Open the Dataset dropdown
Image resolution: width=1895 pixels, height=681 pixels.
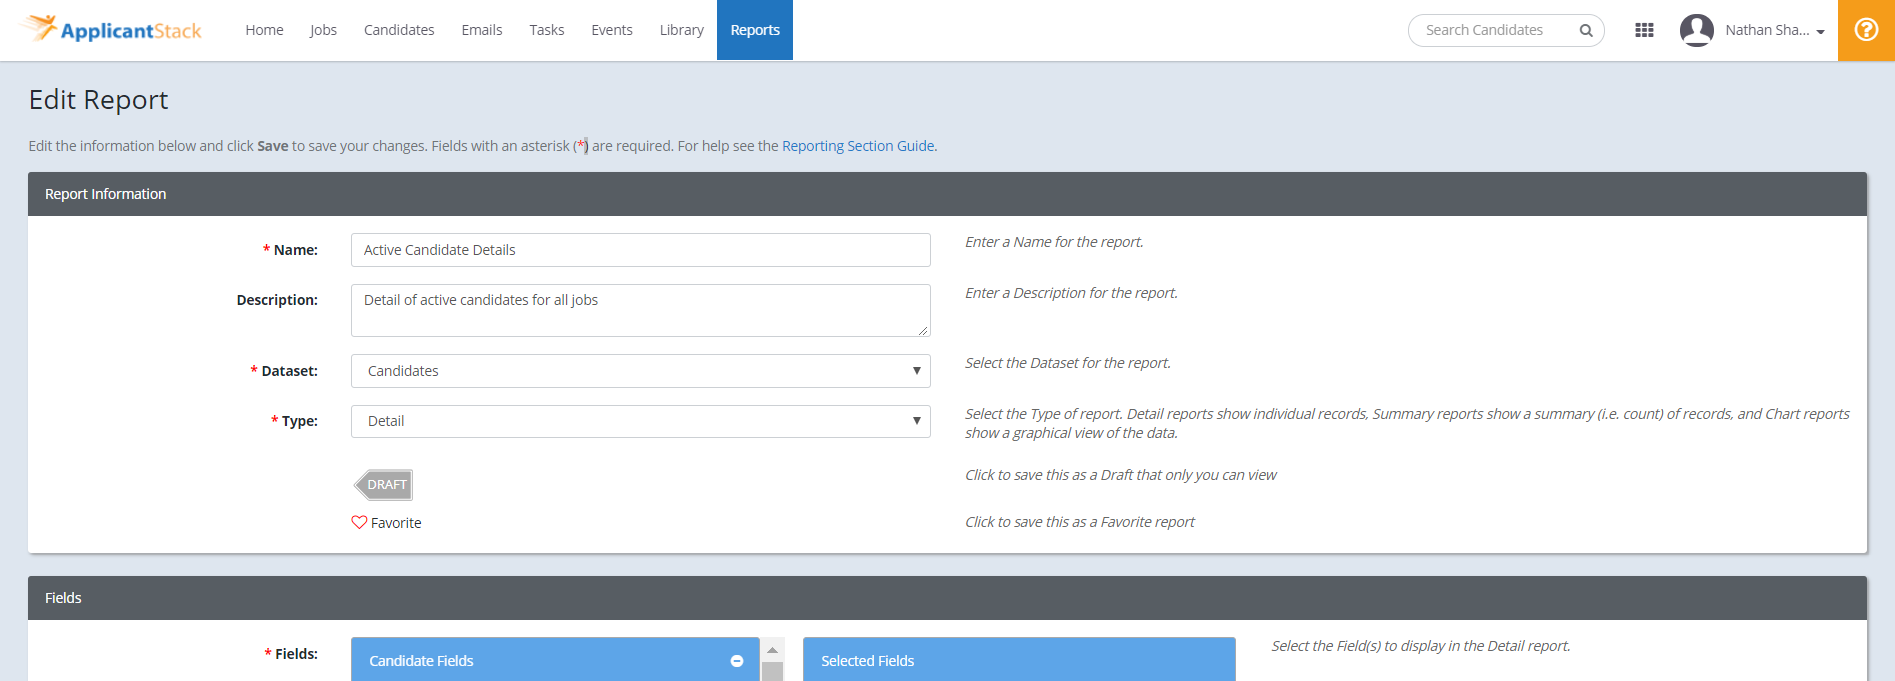coord(641,371)
